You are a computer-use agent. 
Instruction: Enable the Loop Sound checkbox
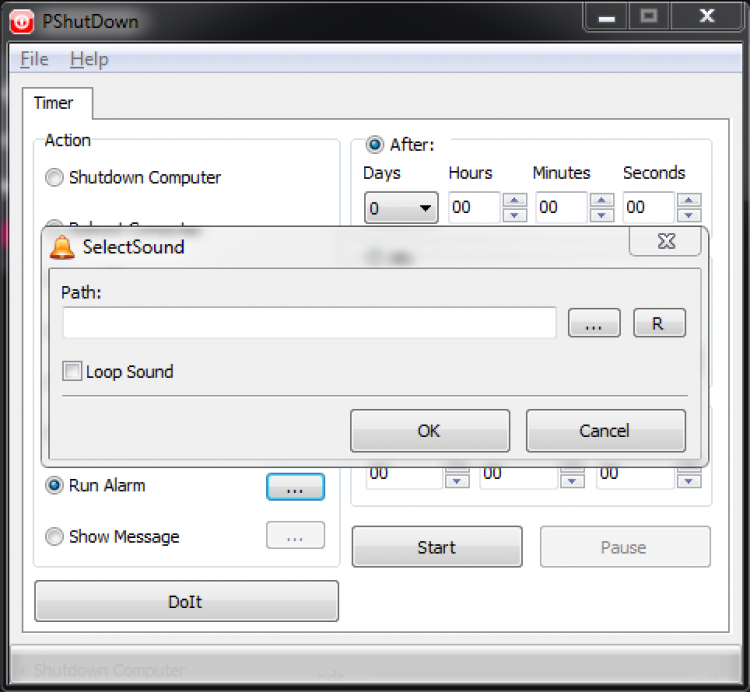click(72, 371)
